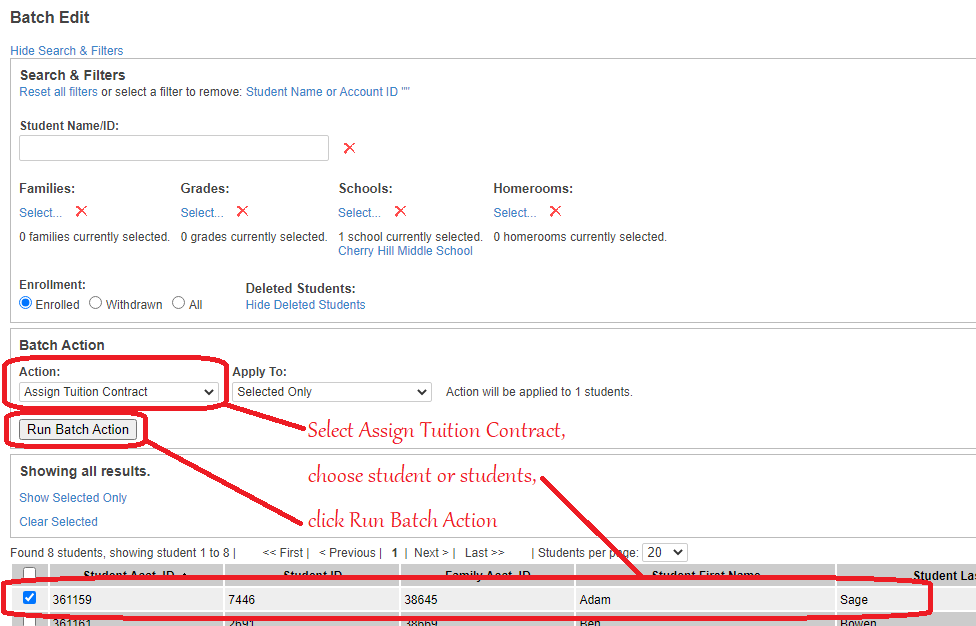976x626 pixels.
Task: Click Hide Search & Filters link
Action: (67, 50)
